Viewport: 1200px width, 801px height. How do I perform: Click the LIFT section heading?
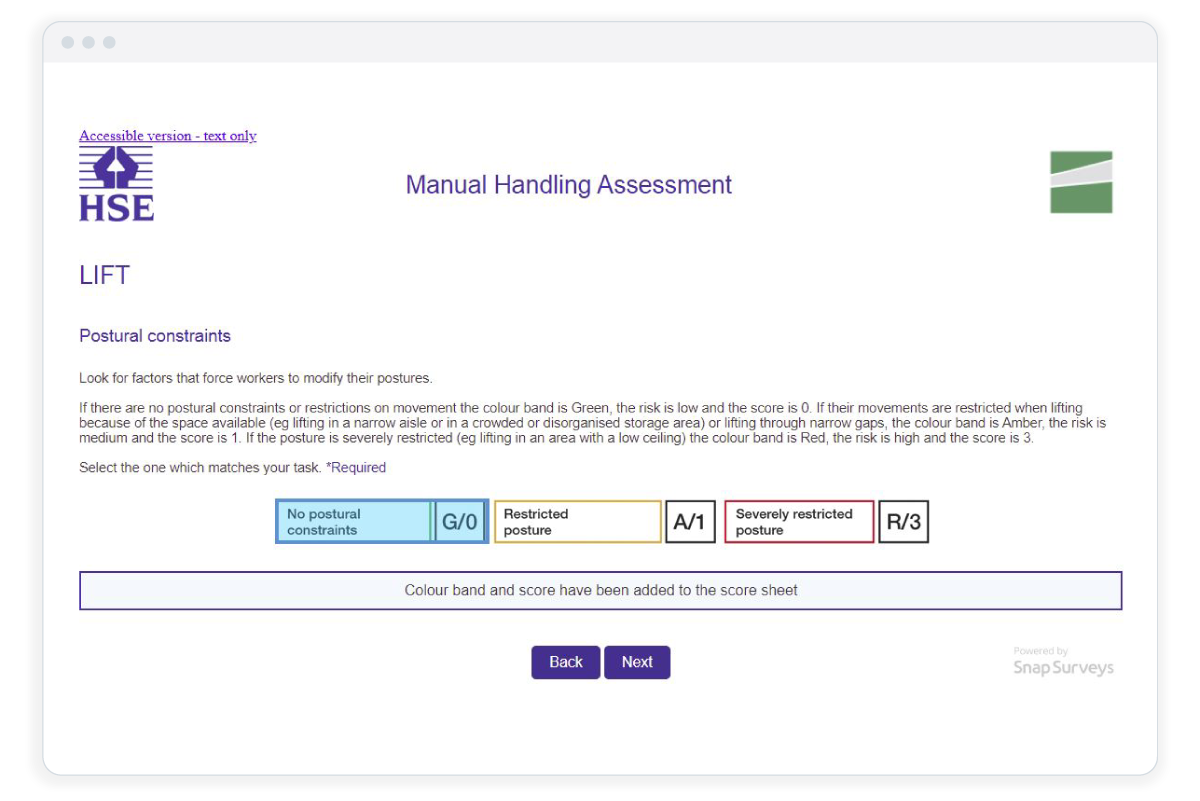[x=105, y=276]
